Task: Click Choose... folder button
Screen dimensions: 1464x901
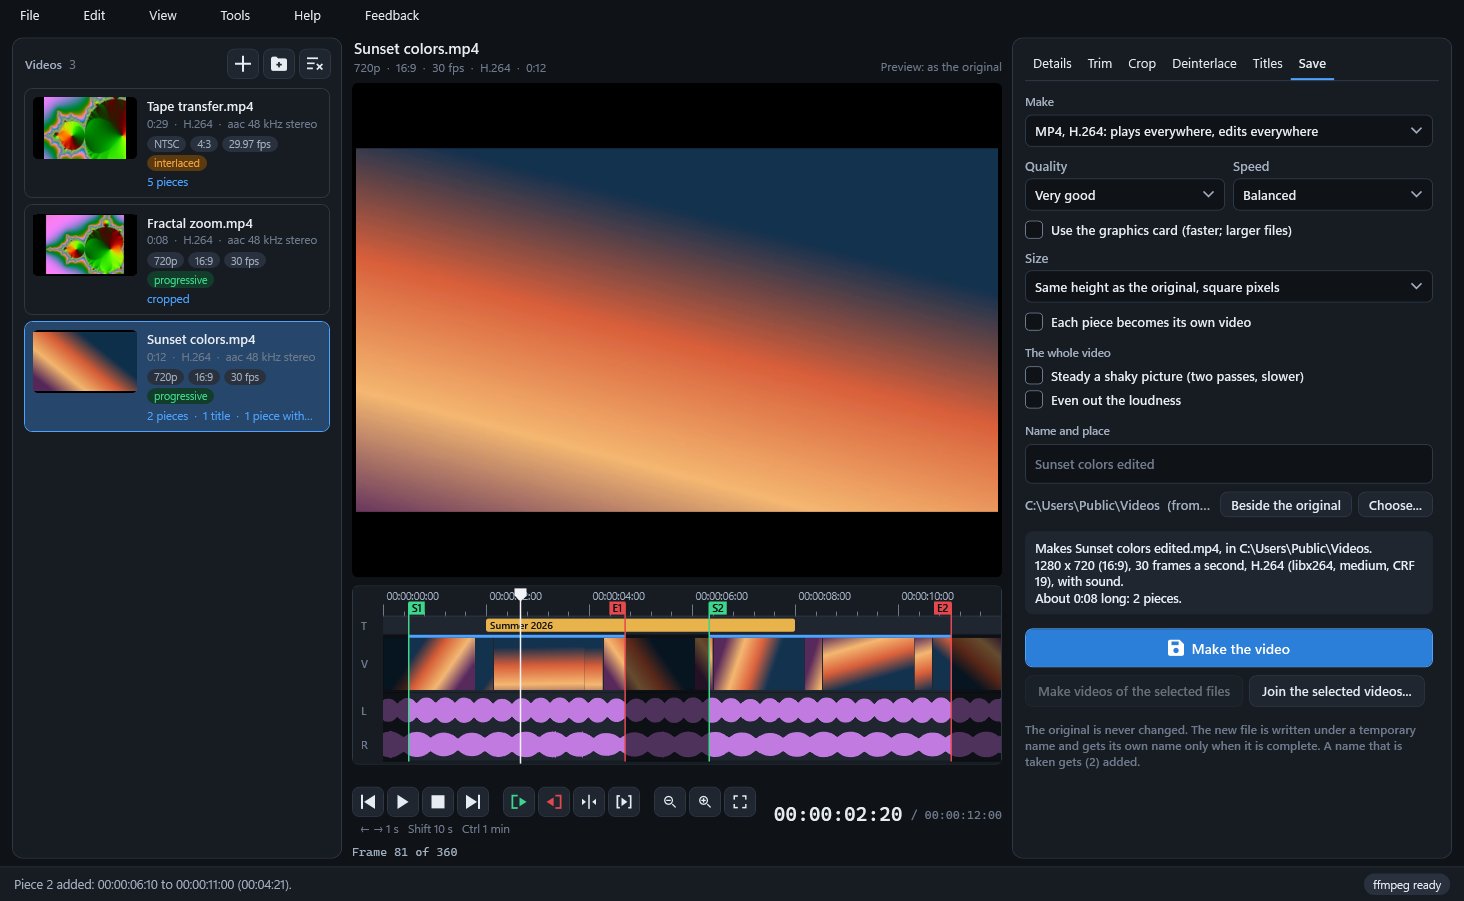Action: click(1395, 505)
